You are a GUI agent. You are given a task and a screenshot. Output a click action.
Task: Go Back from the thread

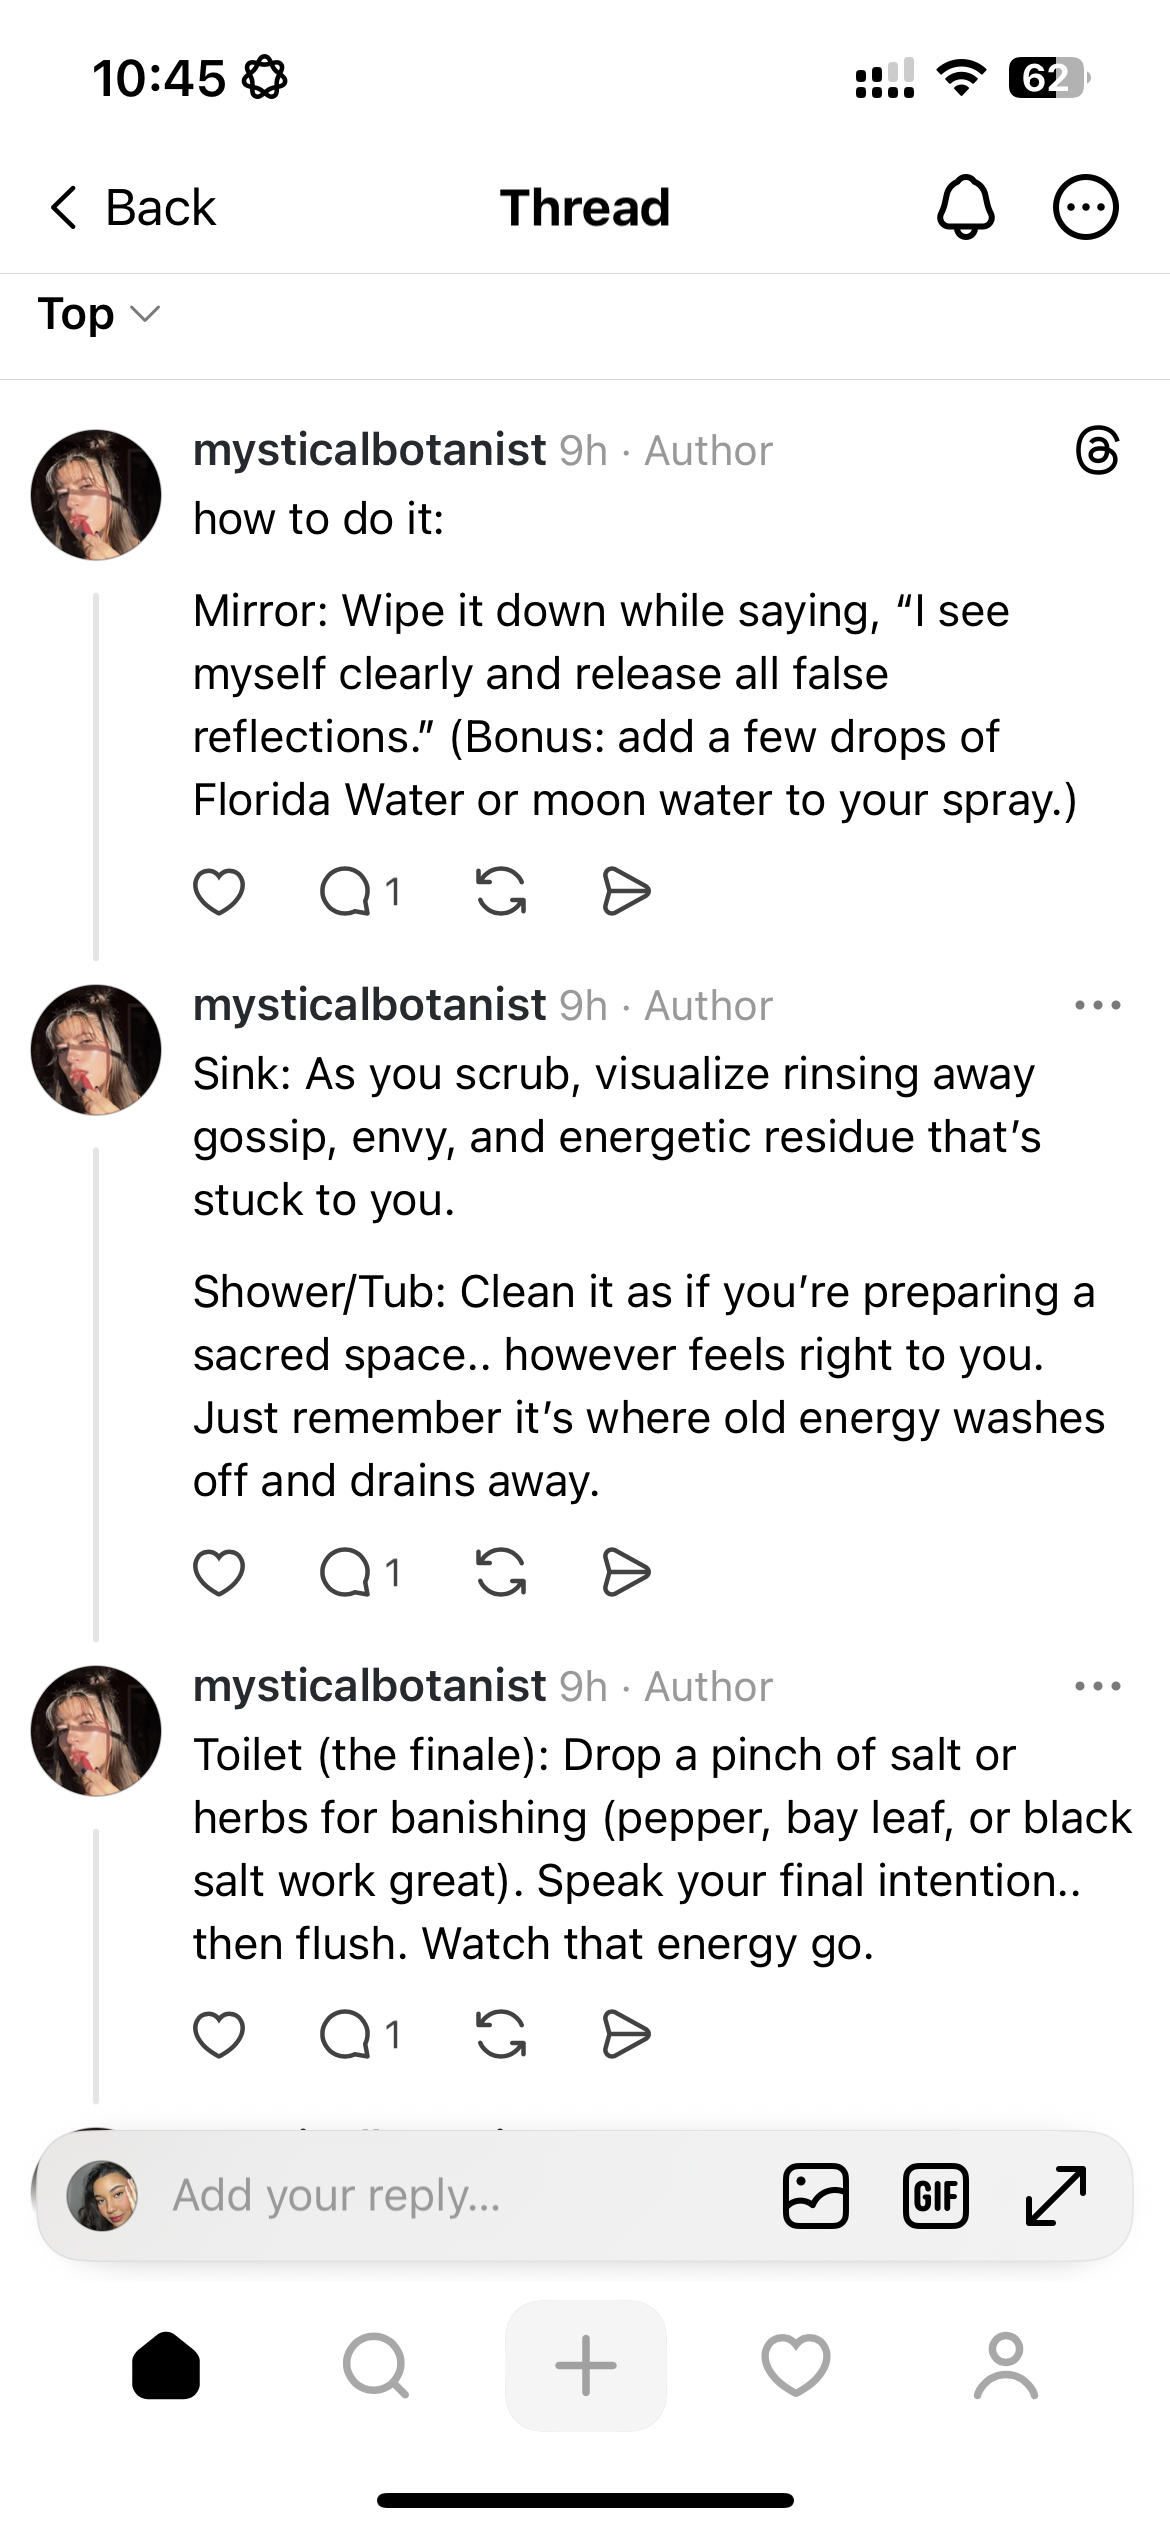click(x=134, y=208)
